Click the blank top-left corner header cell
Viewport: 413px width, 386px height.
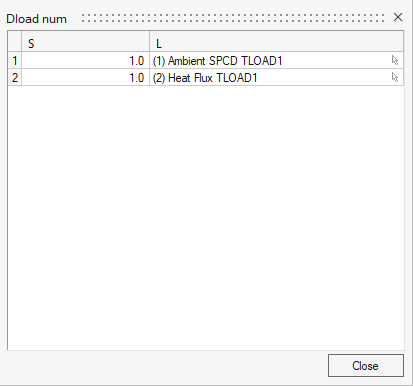click(15, 42)
